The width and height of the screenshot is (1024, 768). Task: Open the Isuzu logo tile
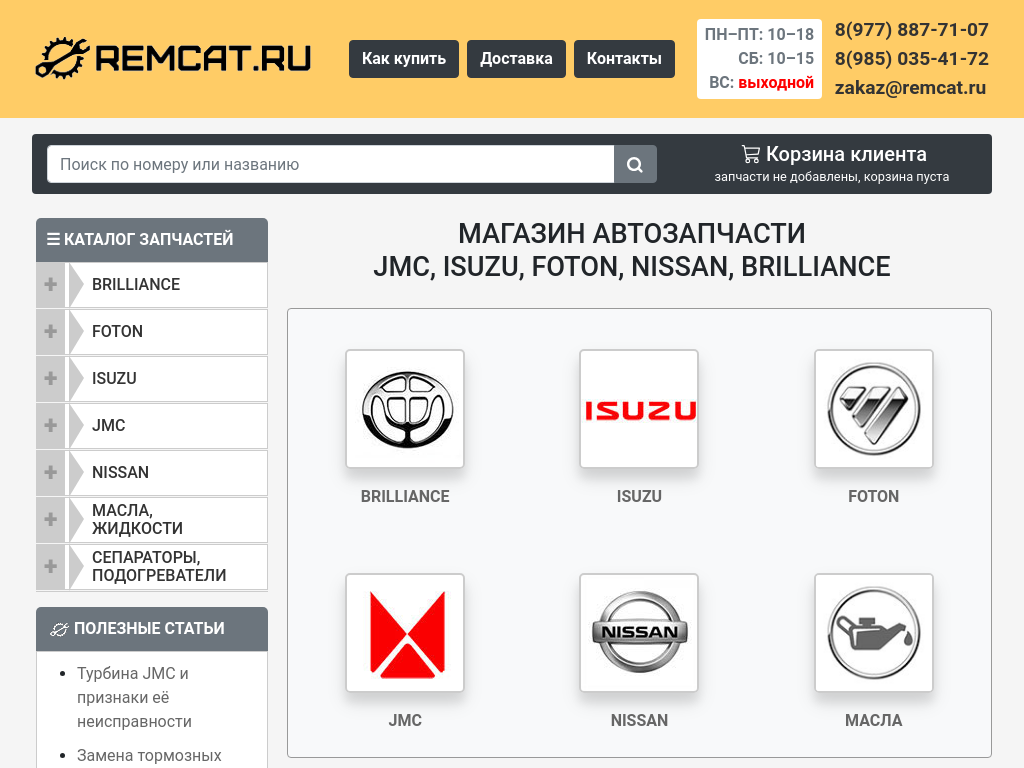(x=639, y=409)
